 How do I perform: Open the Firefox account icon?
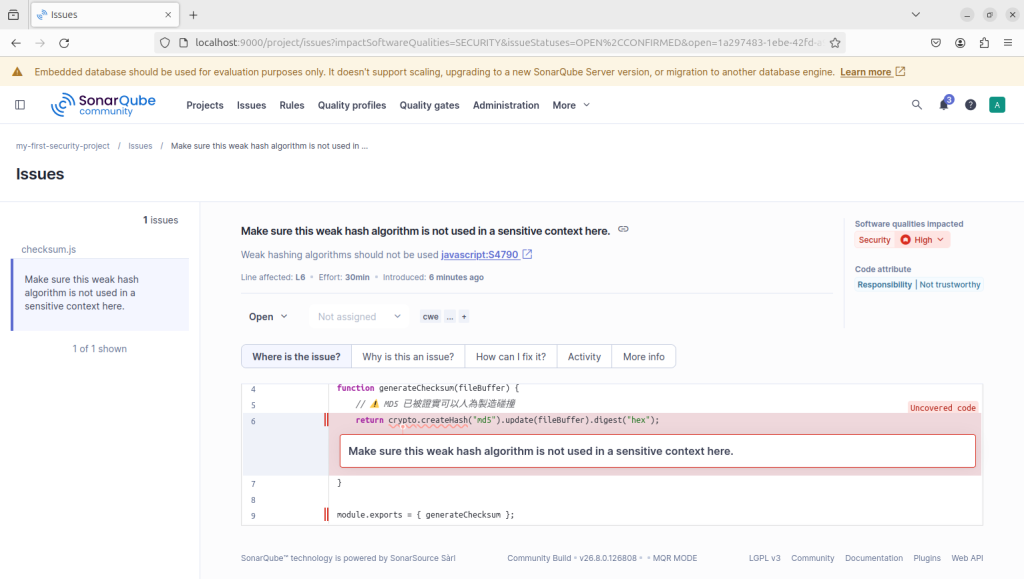tap(960, 43)
